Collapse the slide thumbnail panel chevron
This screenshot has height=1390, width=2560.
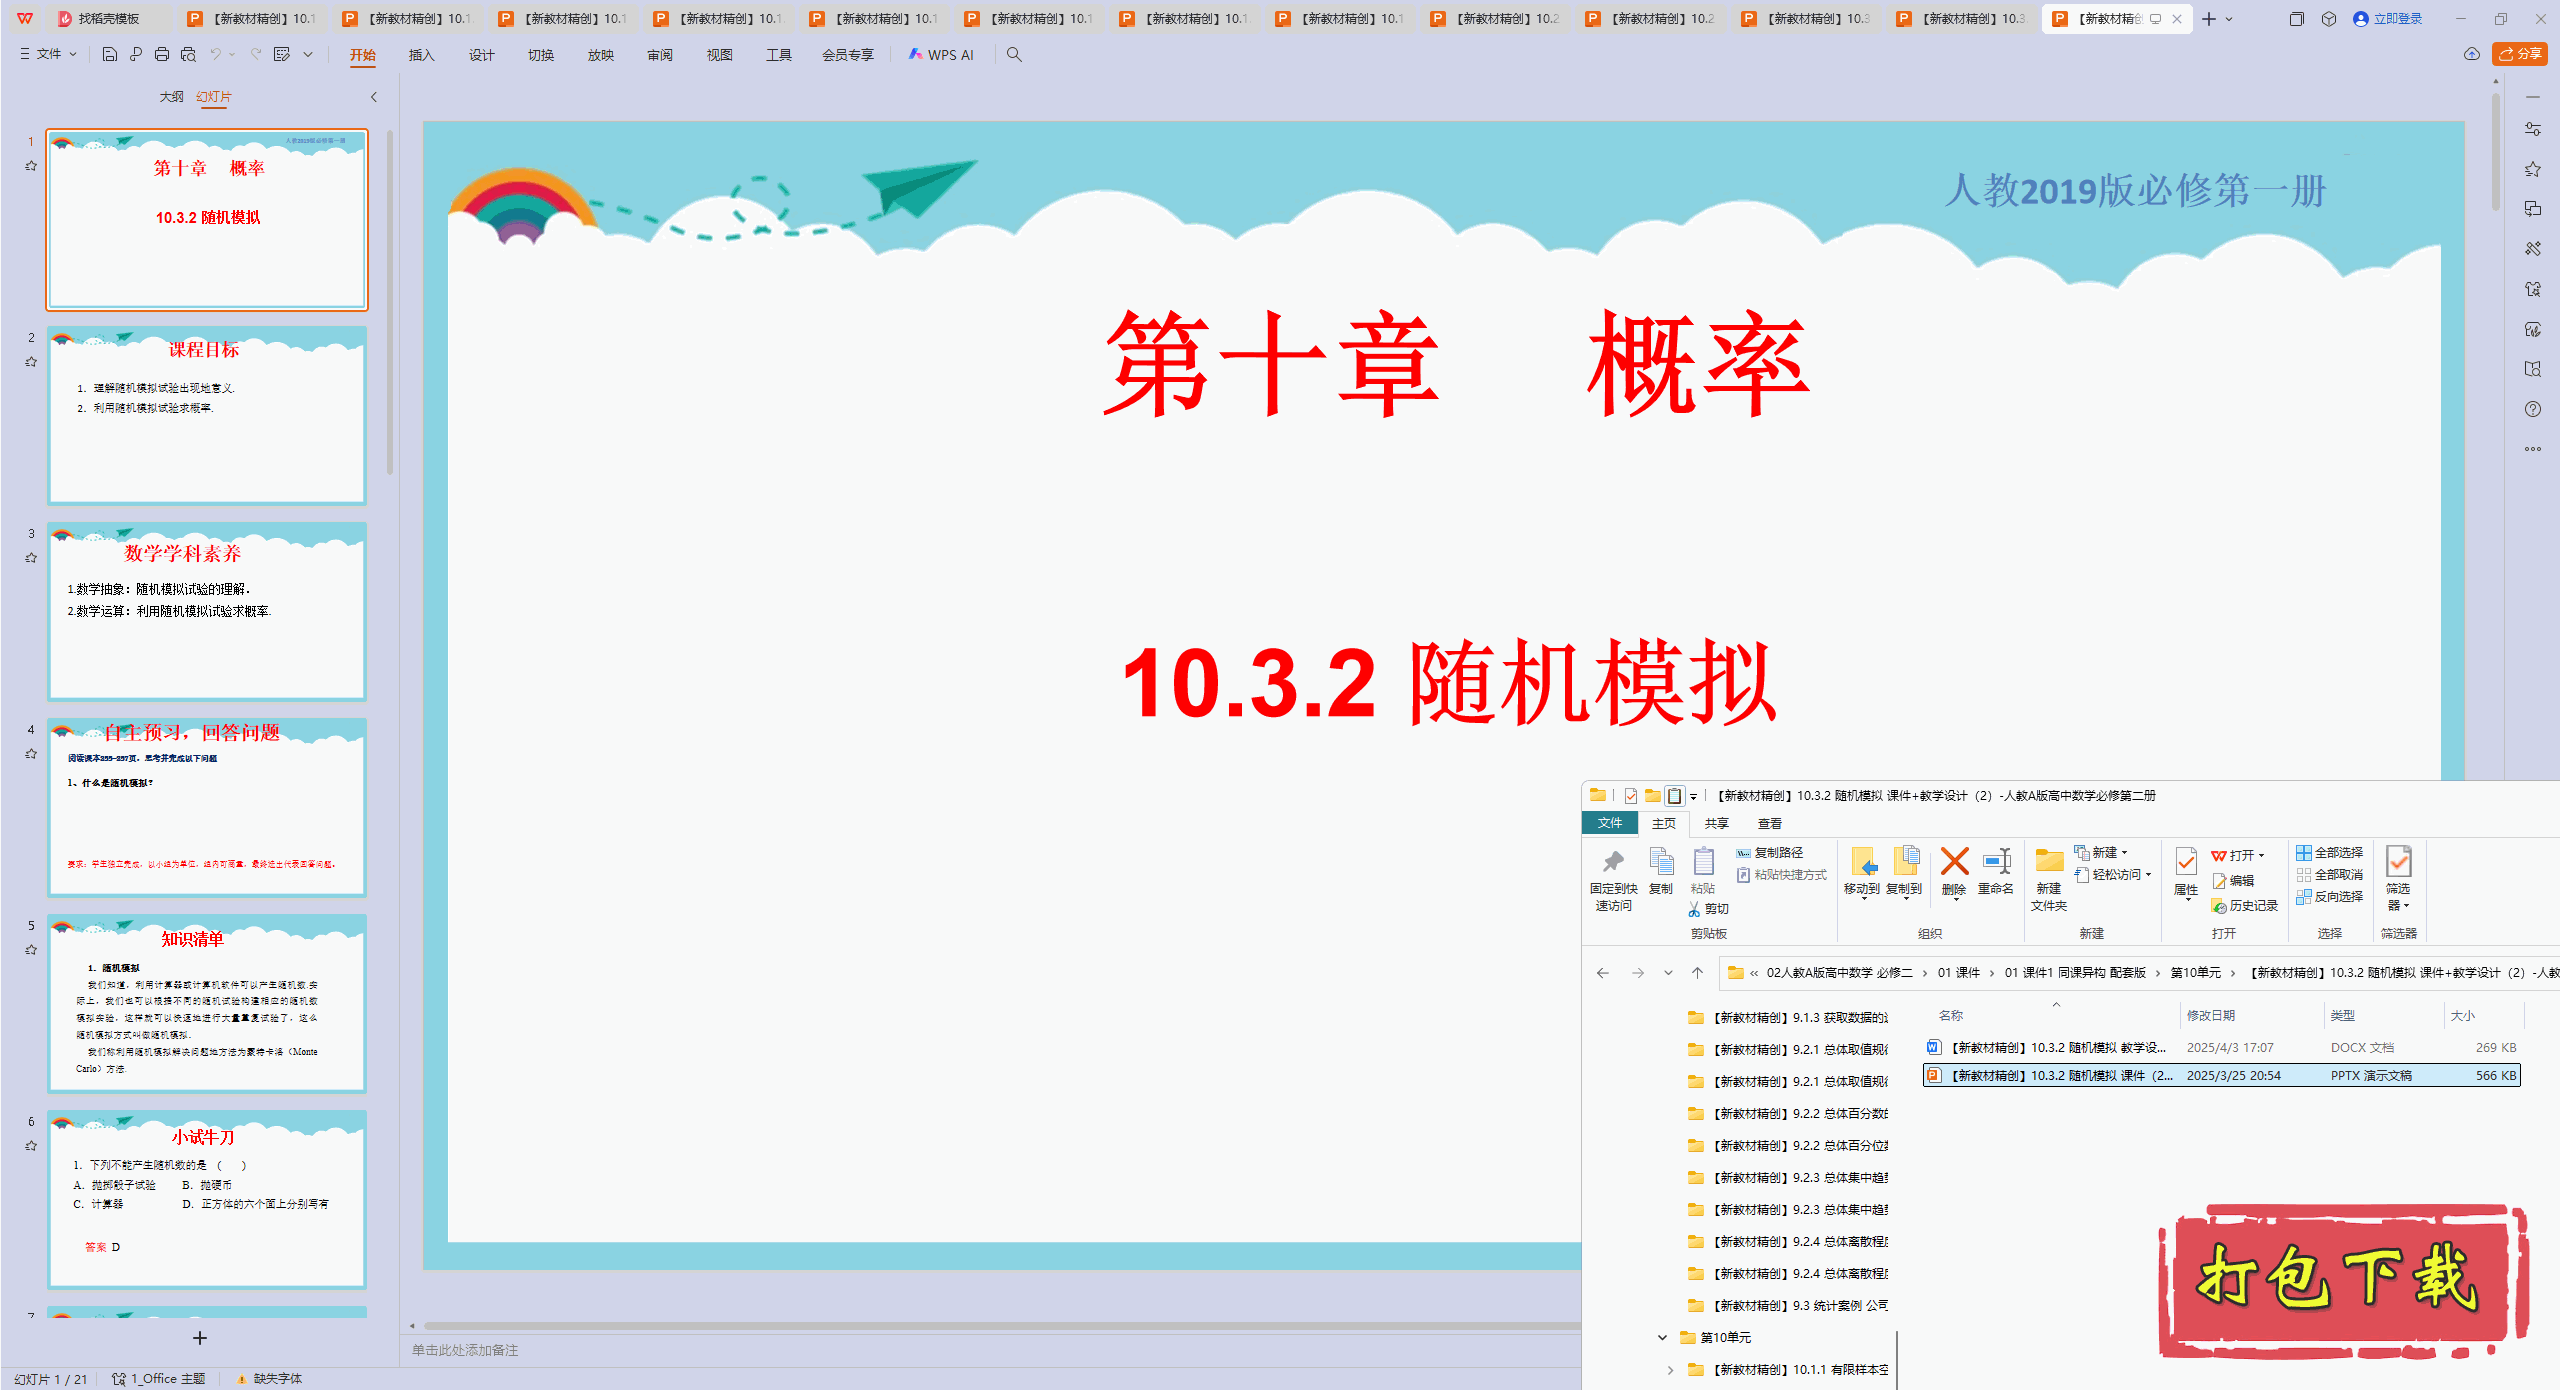coord(374,97)
